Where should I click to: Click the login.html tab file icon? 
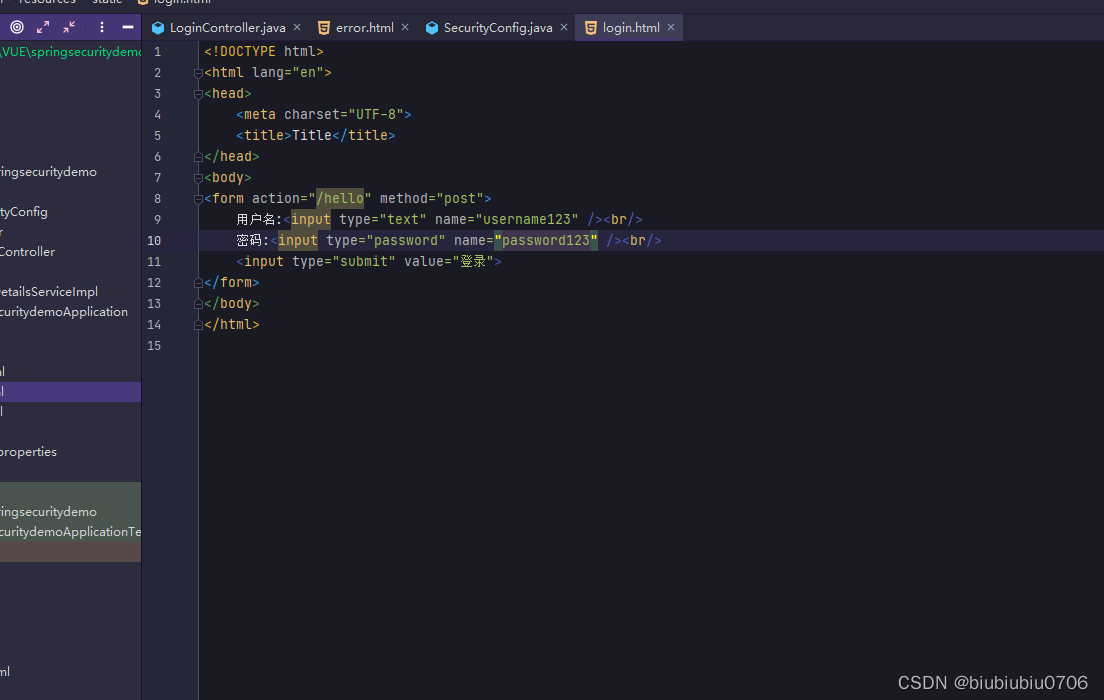591,27
